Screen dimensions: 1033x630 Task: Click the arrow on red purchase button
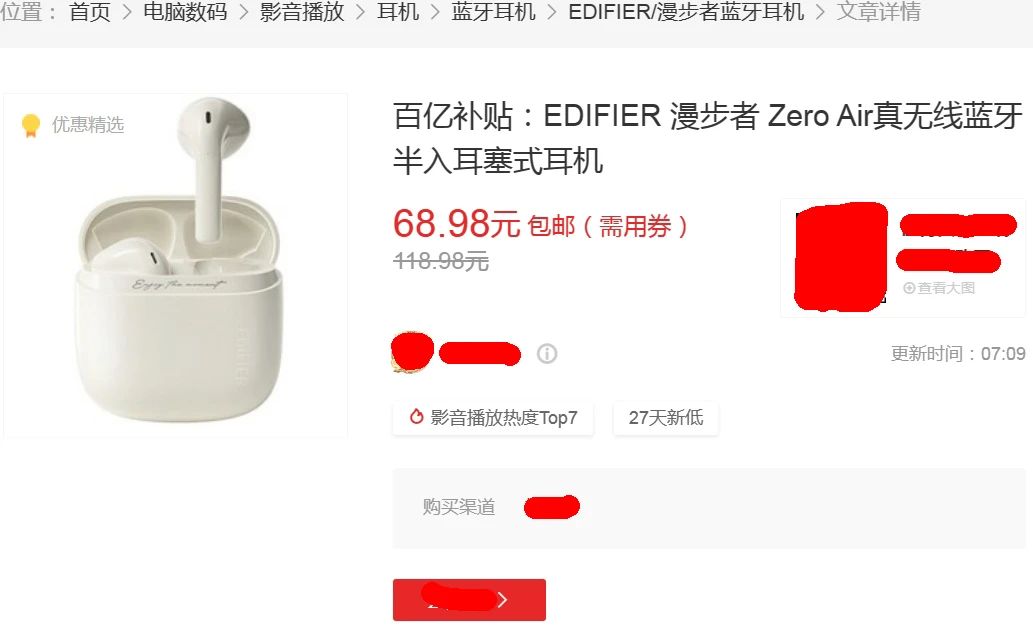coord(503,600)
